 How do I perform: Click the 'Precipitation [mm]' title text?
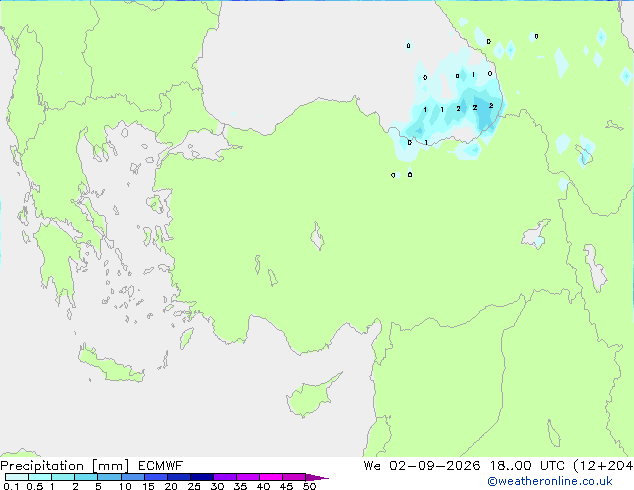[x=64, y=466]
